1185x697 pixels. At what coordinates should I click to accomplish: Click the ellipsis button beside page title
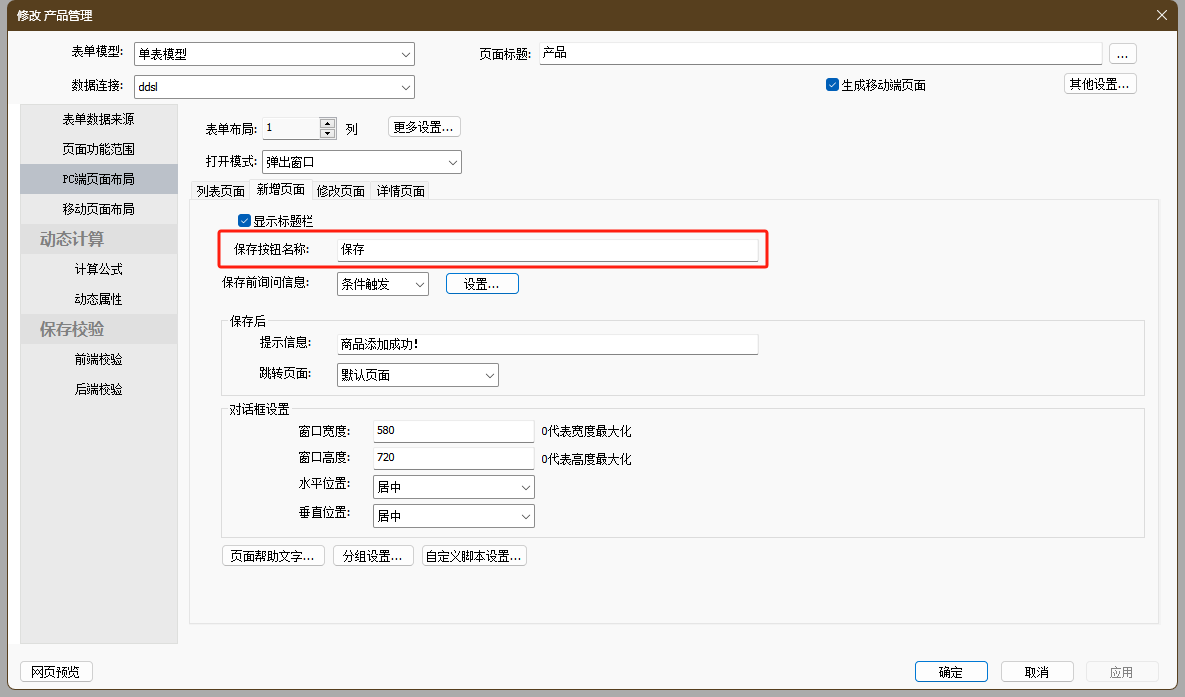click(1122, 54)
